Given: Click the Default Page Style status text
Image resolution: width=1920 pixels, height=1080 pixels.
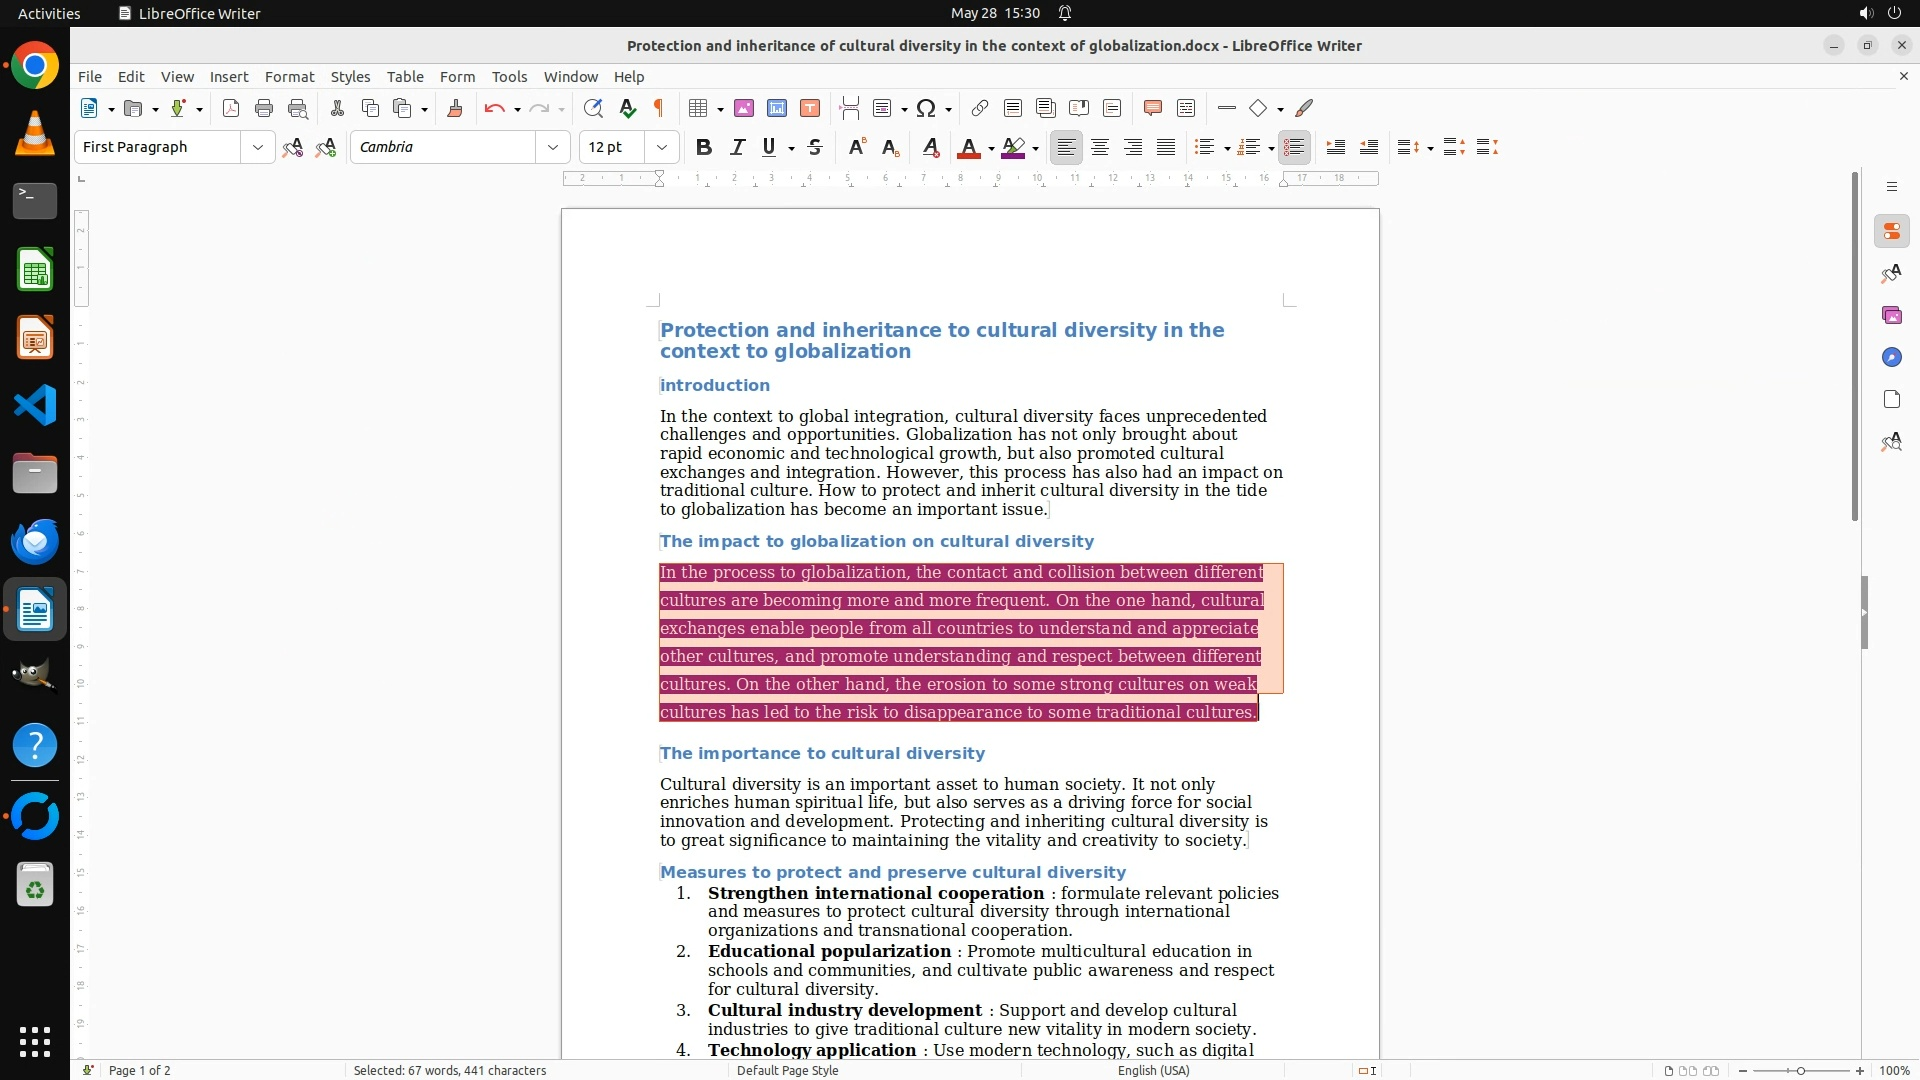Looking at the screenshot, I should pyautogui.click(x=787, y=1070).
